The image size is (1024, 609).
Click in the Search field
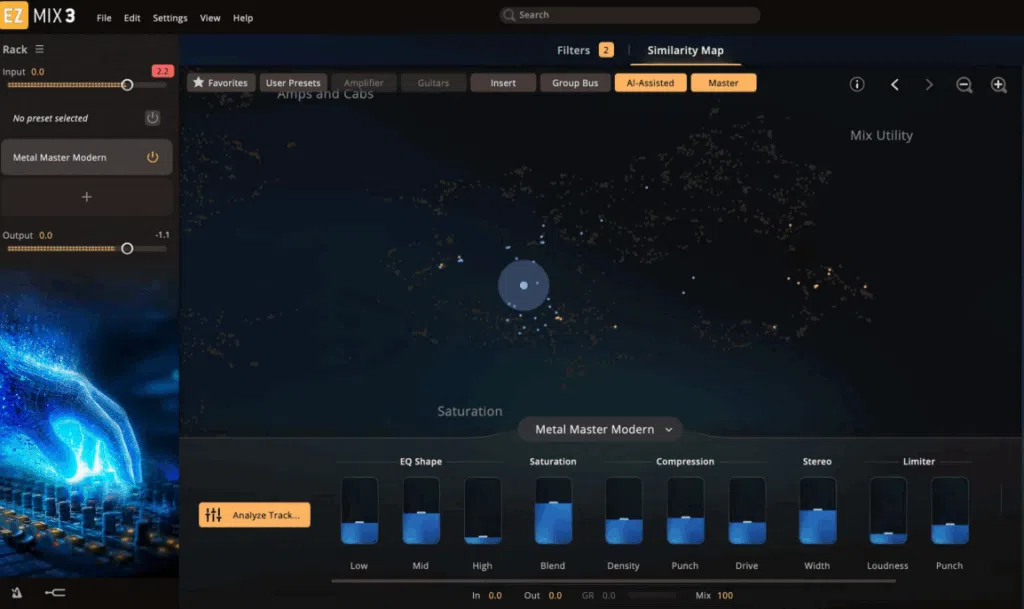(630, 15)
